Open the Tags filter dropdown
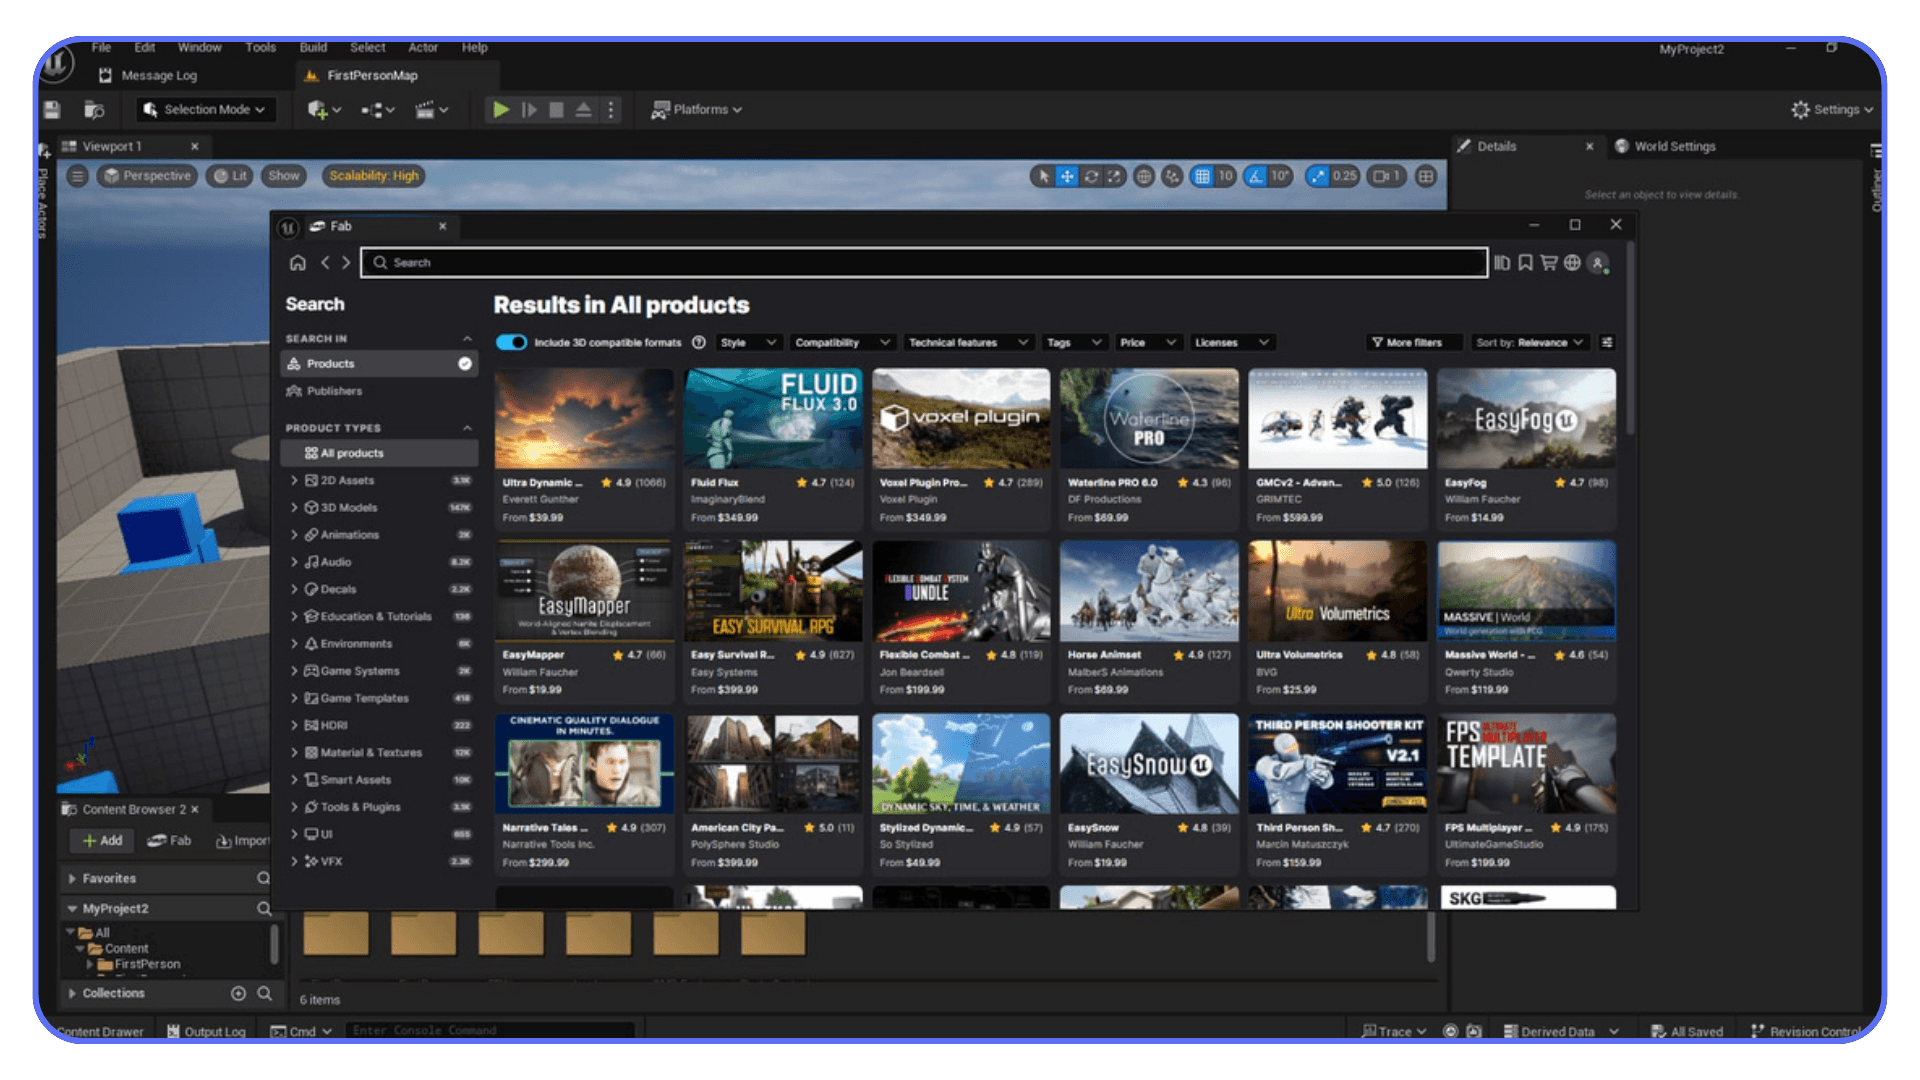This screenshot has width=1920, height=1080. point(1074,342)
